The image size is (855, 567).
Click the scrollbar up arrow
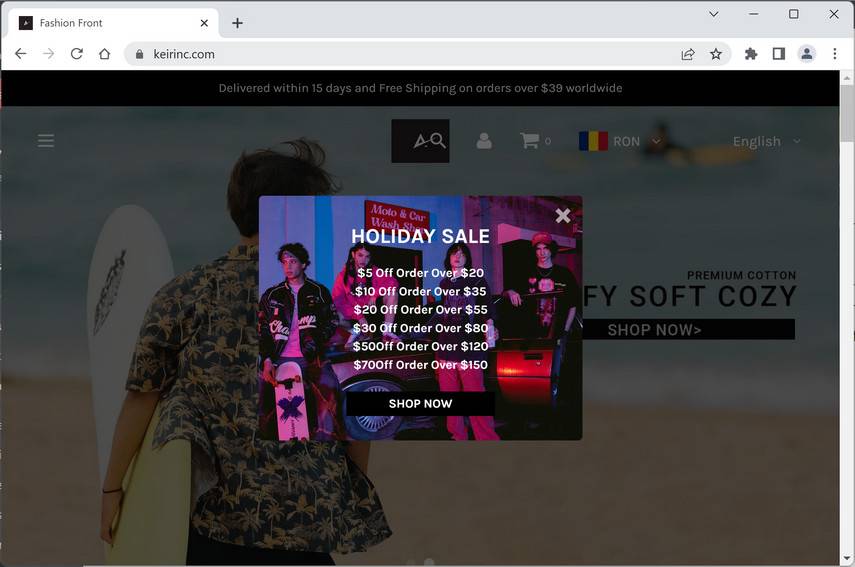[x=847, y=78]
